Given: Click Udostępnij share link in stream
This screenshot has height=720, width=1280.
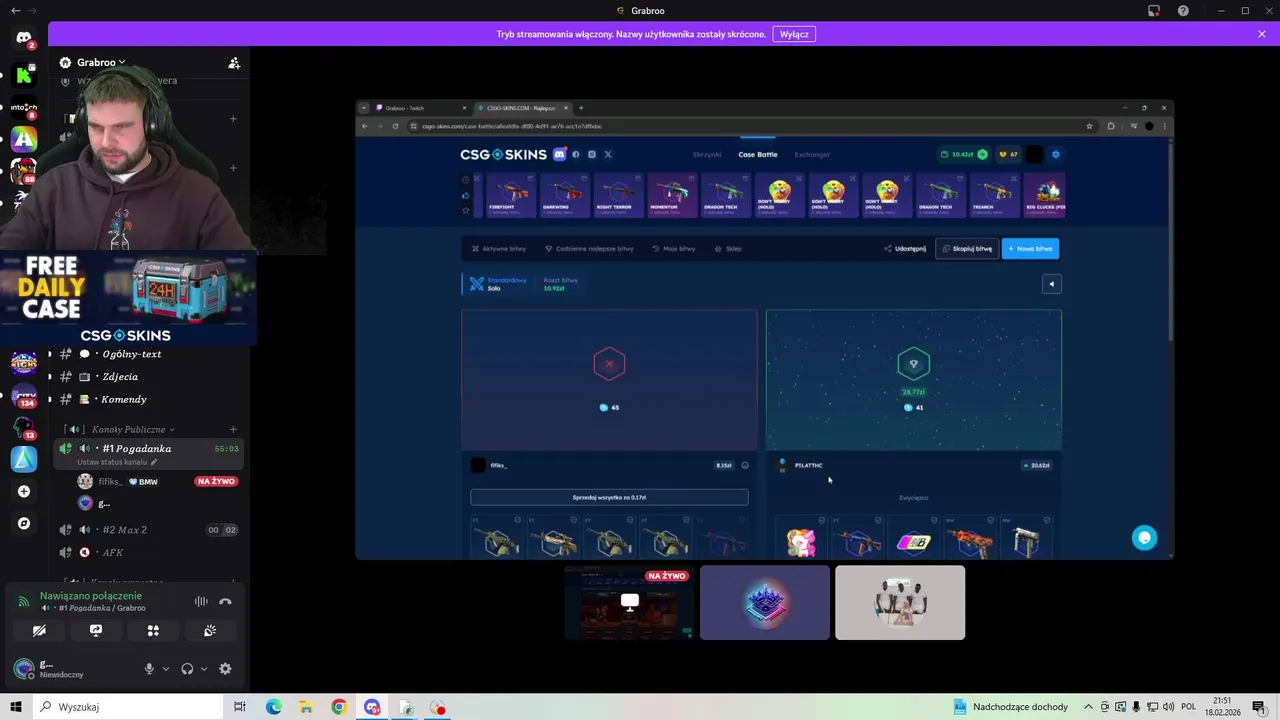Looking at the screenshot, I should click(x=905, y=248).
